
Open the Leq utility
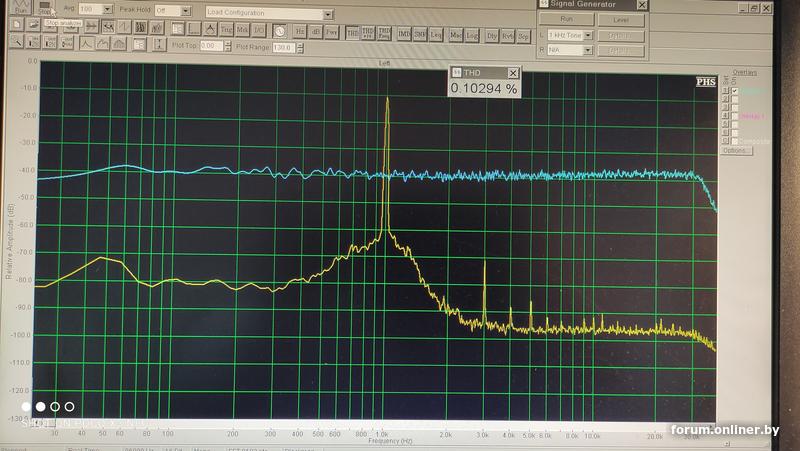pos(436,35)
